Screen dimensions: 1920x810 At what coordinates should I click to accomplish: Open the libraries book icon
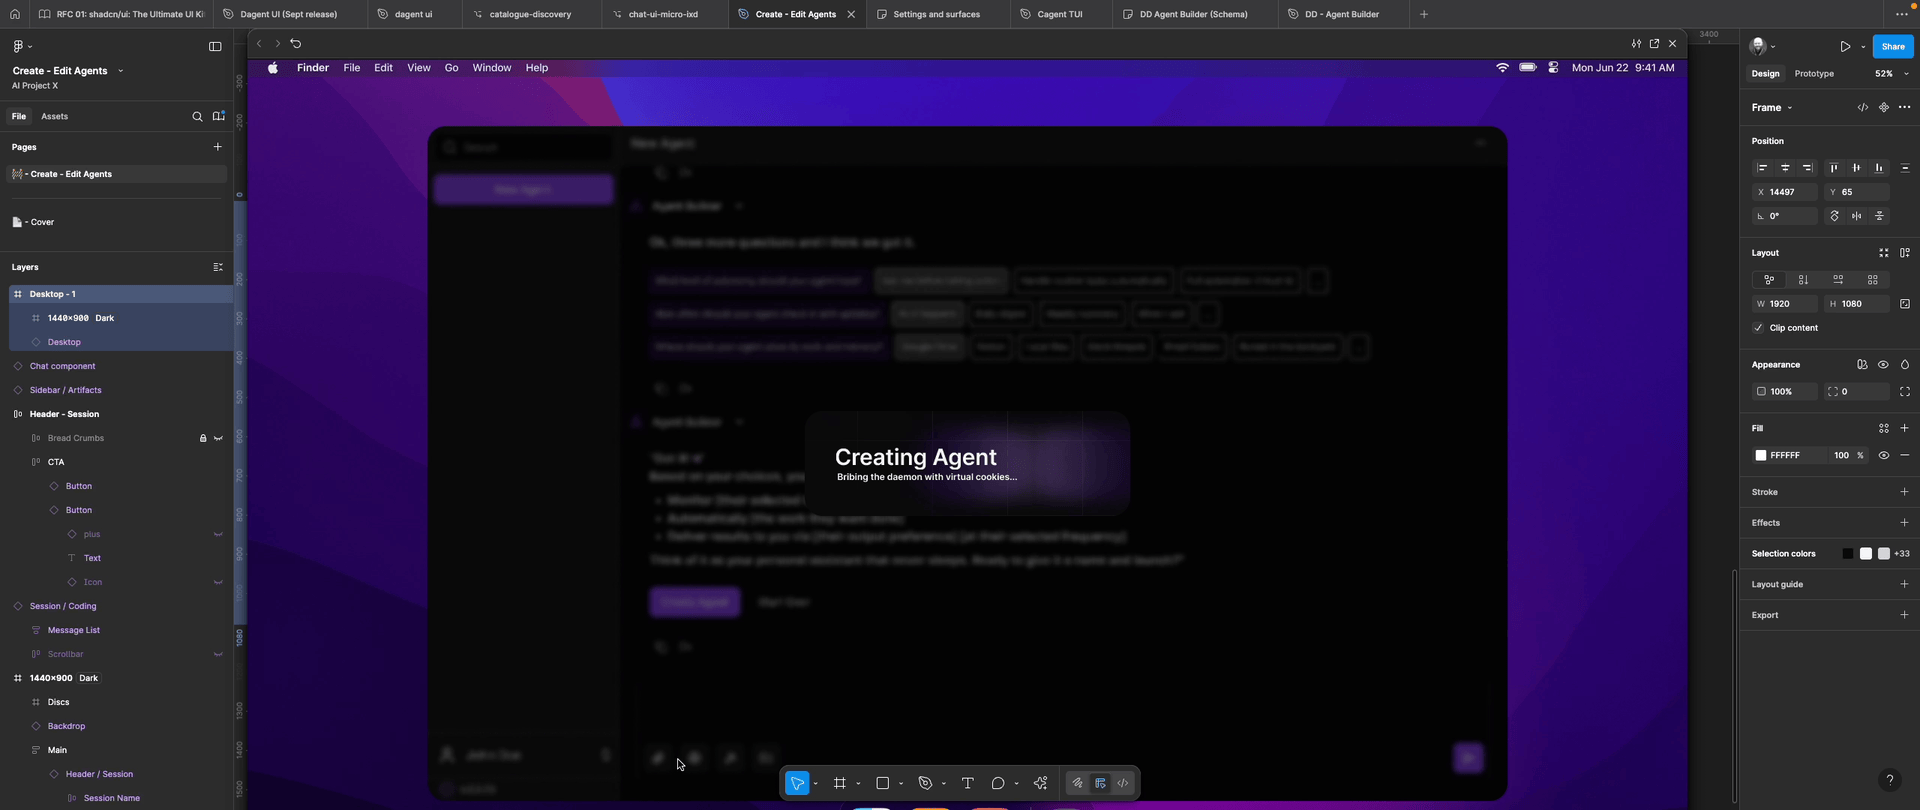(218, 116)
